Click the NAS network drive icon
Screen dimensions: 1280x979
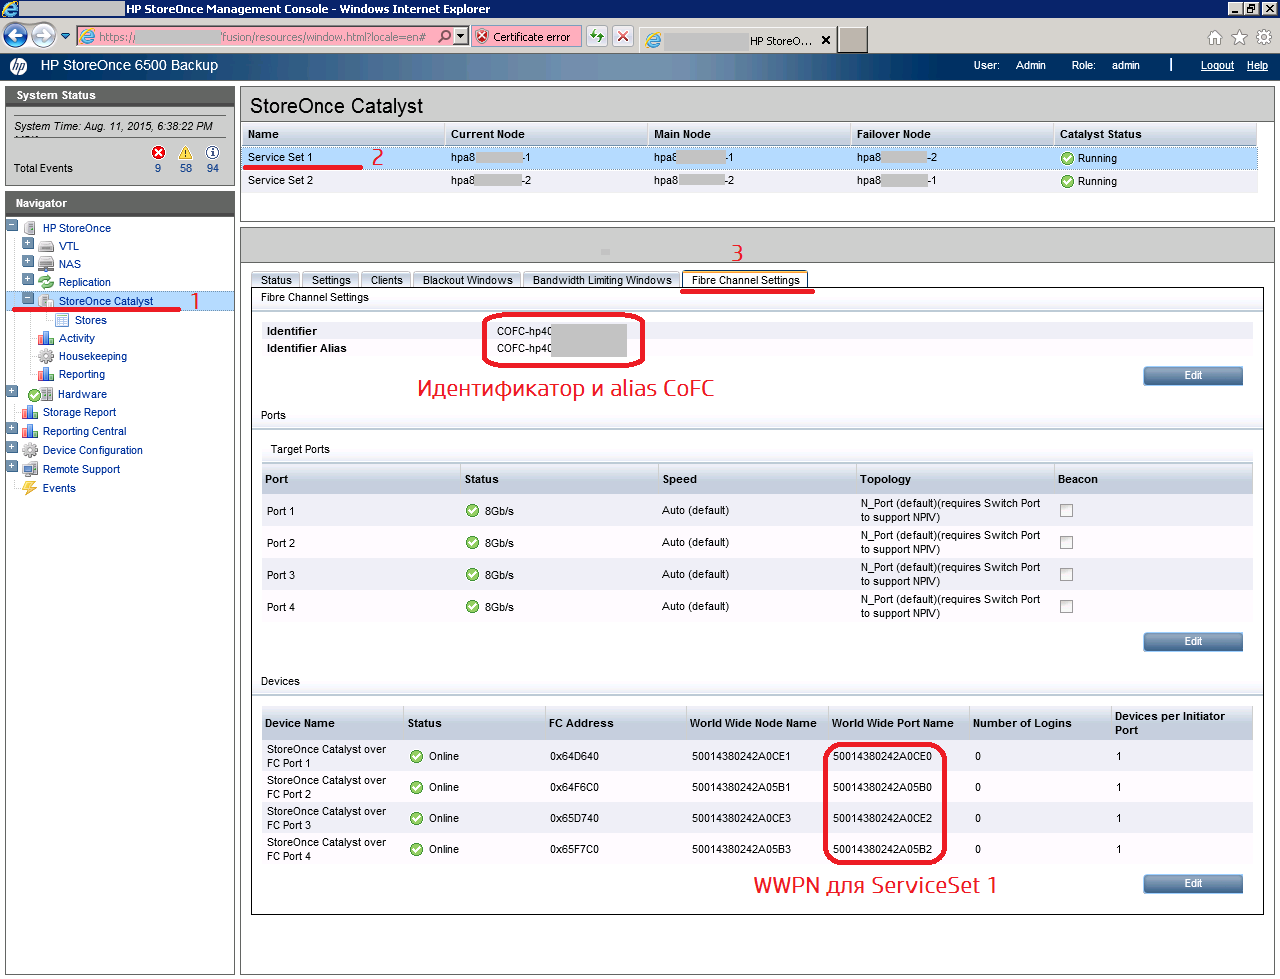coord(46,264)
